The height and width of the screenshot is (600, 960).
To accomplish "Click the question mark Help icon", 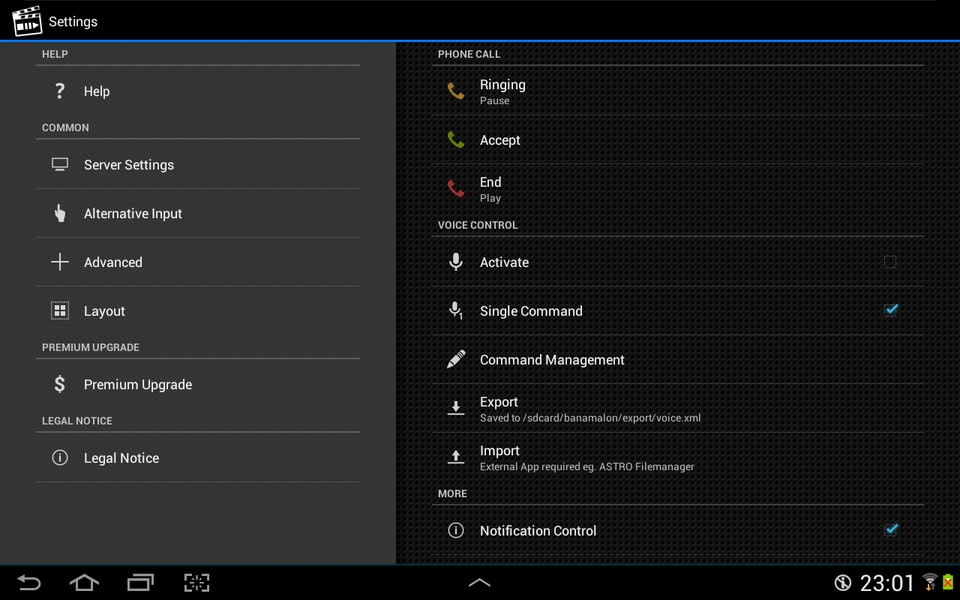I will coord(59,91).
